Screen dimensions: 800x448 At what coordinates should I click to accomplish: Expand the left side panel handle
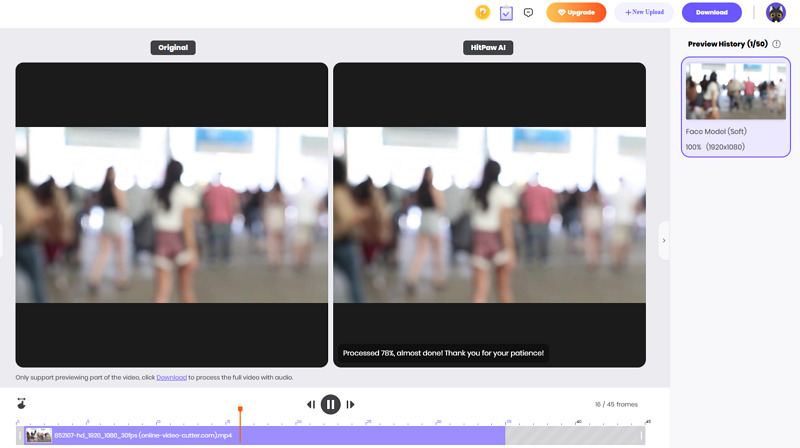pyautogui.click(x=3, y=240)
